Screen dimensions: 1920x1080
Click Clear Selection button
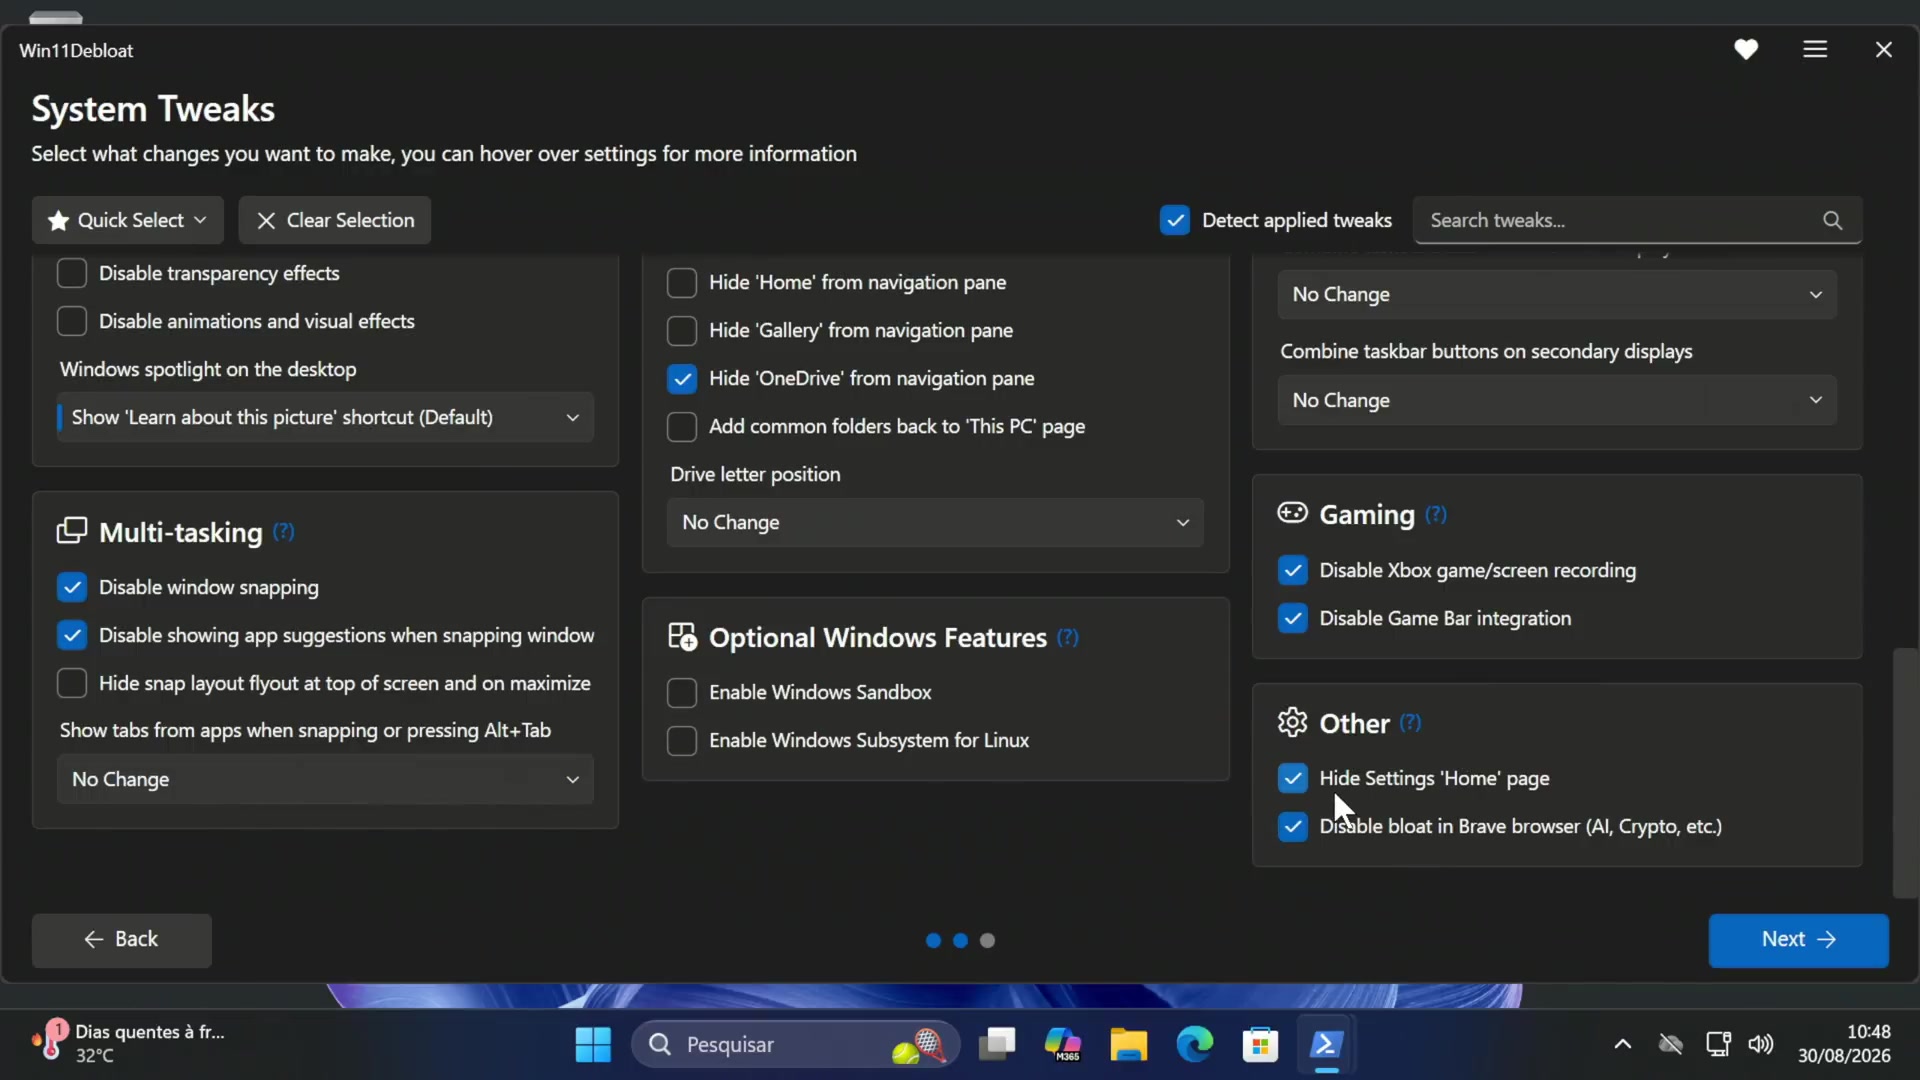(335, 220)
